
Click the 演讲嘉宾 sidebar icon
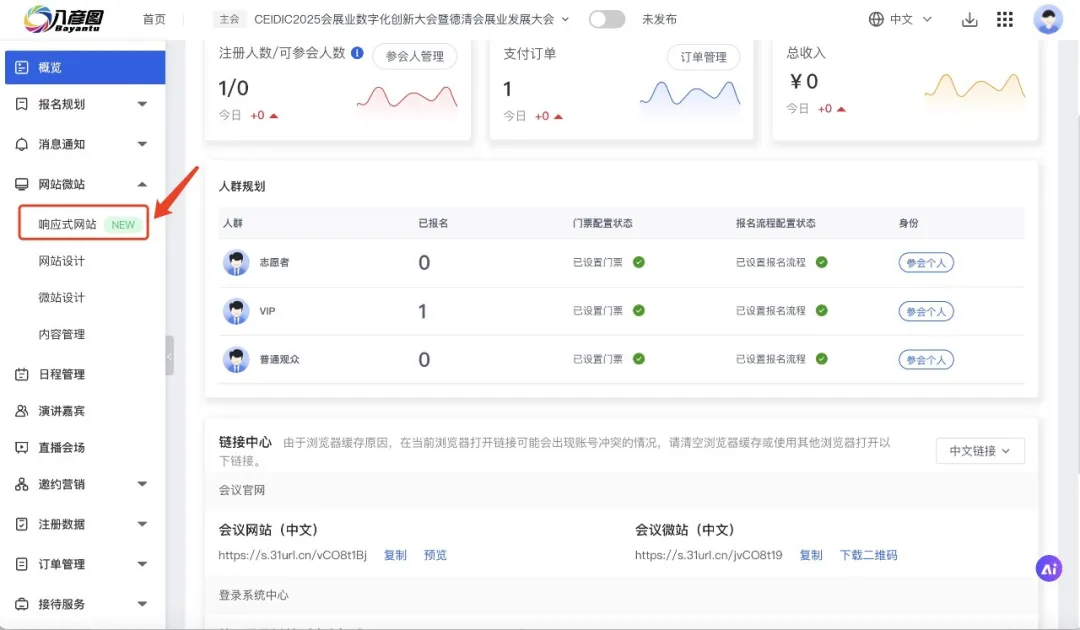coord(22,411)
